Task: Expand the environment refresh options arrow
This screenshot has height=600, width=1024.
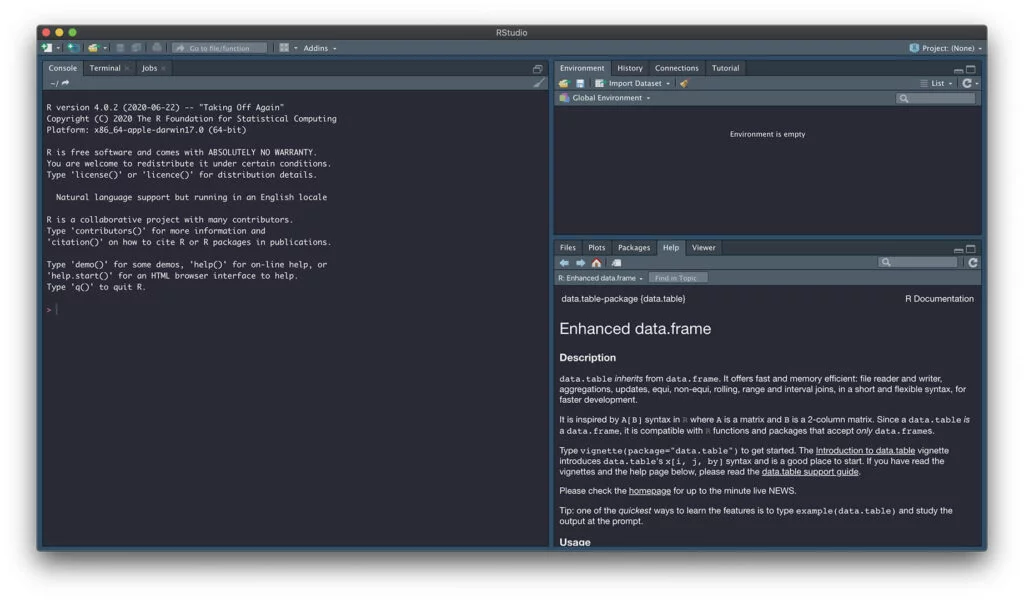Action: coord(977,84)
